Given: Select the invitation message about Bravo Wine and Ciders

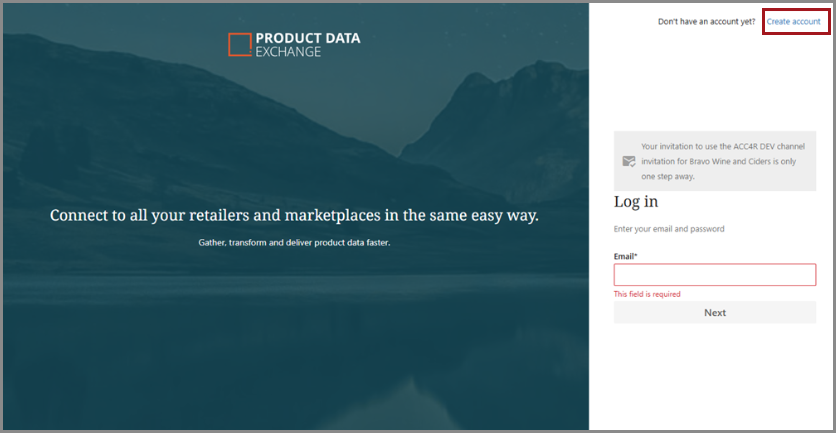Looking at the screenshot, I should 722,161.
